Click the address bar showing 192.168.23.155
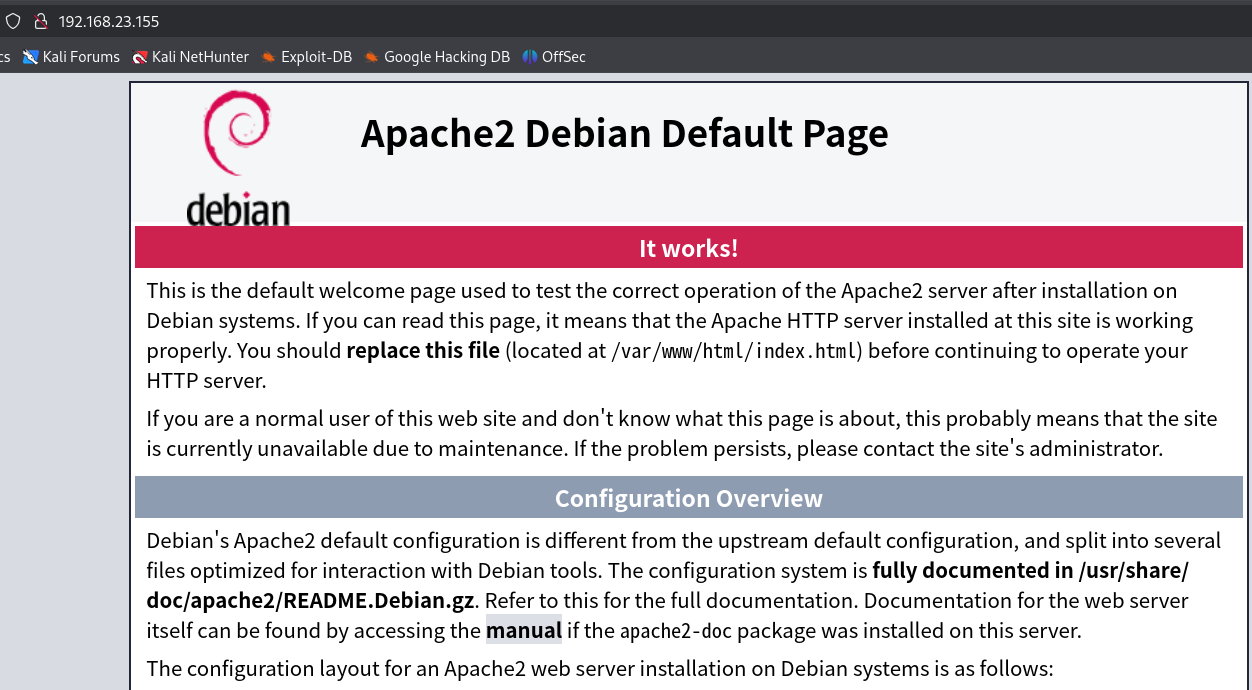The image size is (1252, 690). point(108,21)
